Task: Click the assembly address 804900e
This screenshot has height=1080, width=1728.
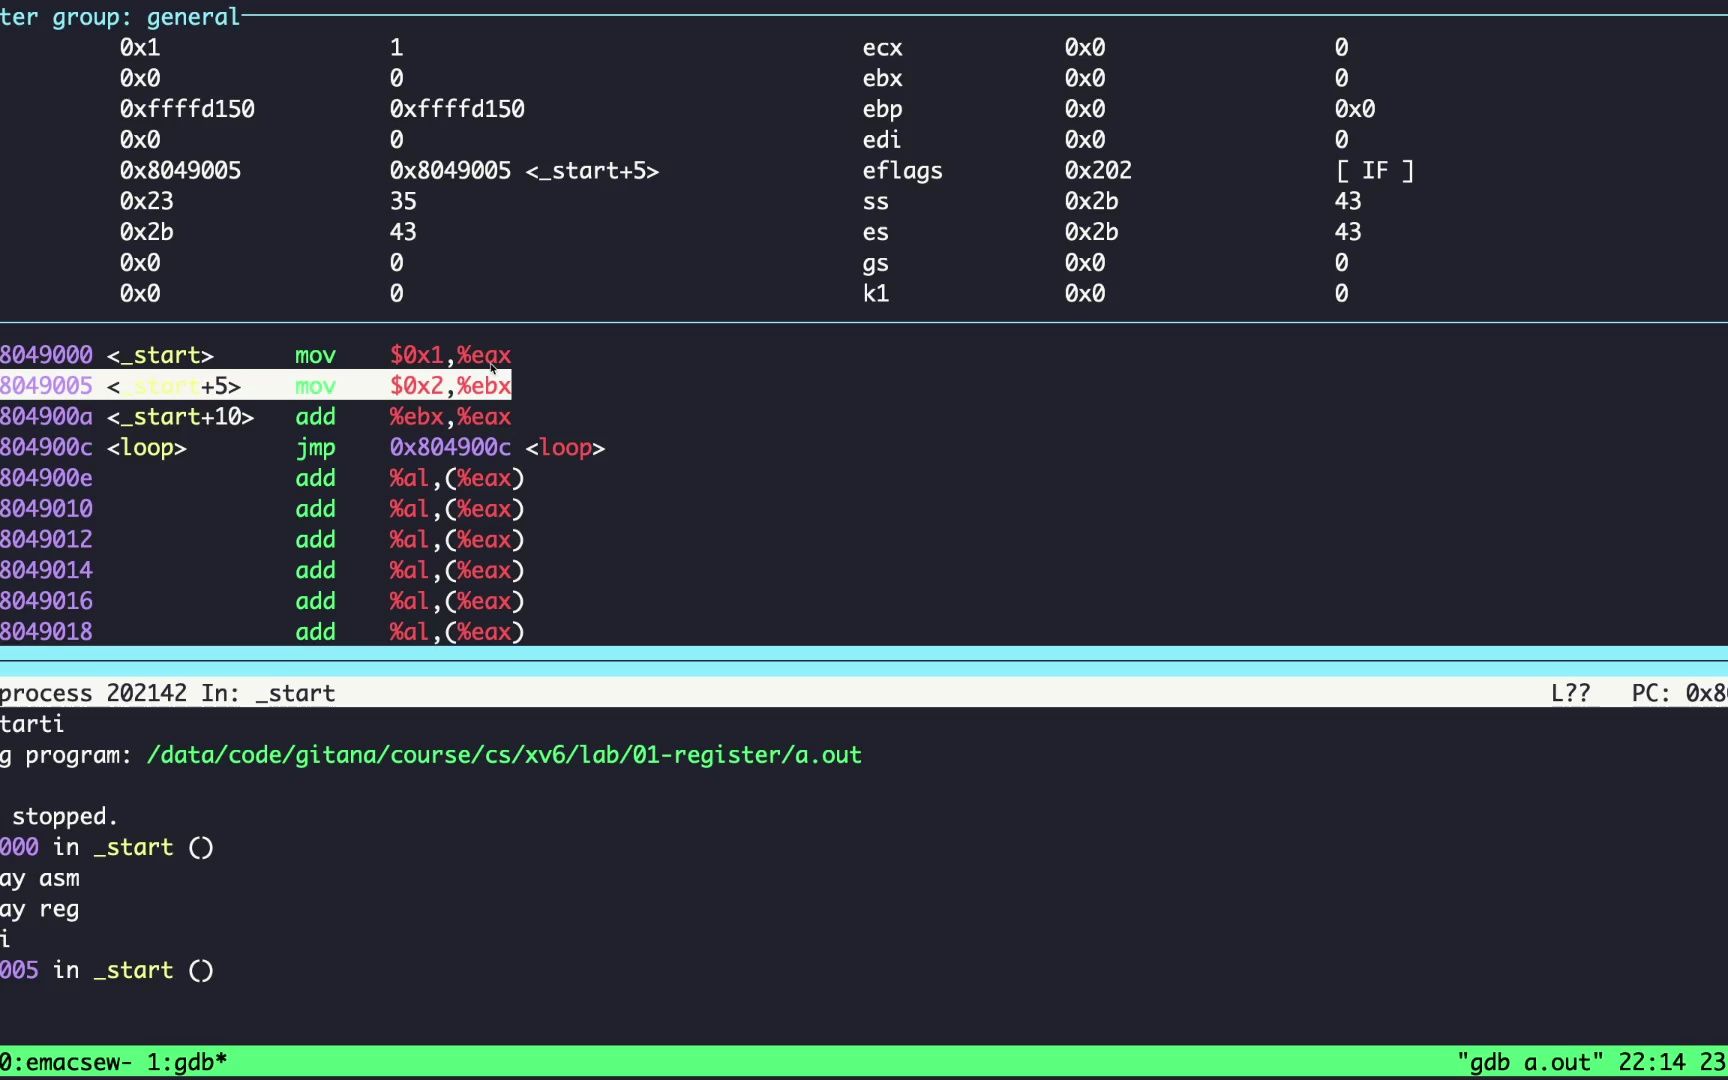Action: [x=46, y=479]
